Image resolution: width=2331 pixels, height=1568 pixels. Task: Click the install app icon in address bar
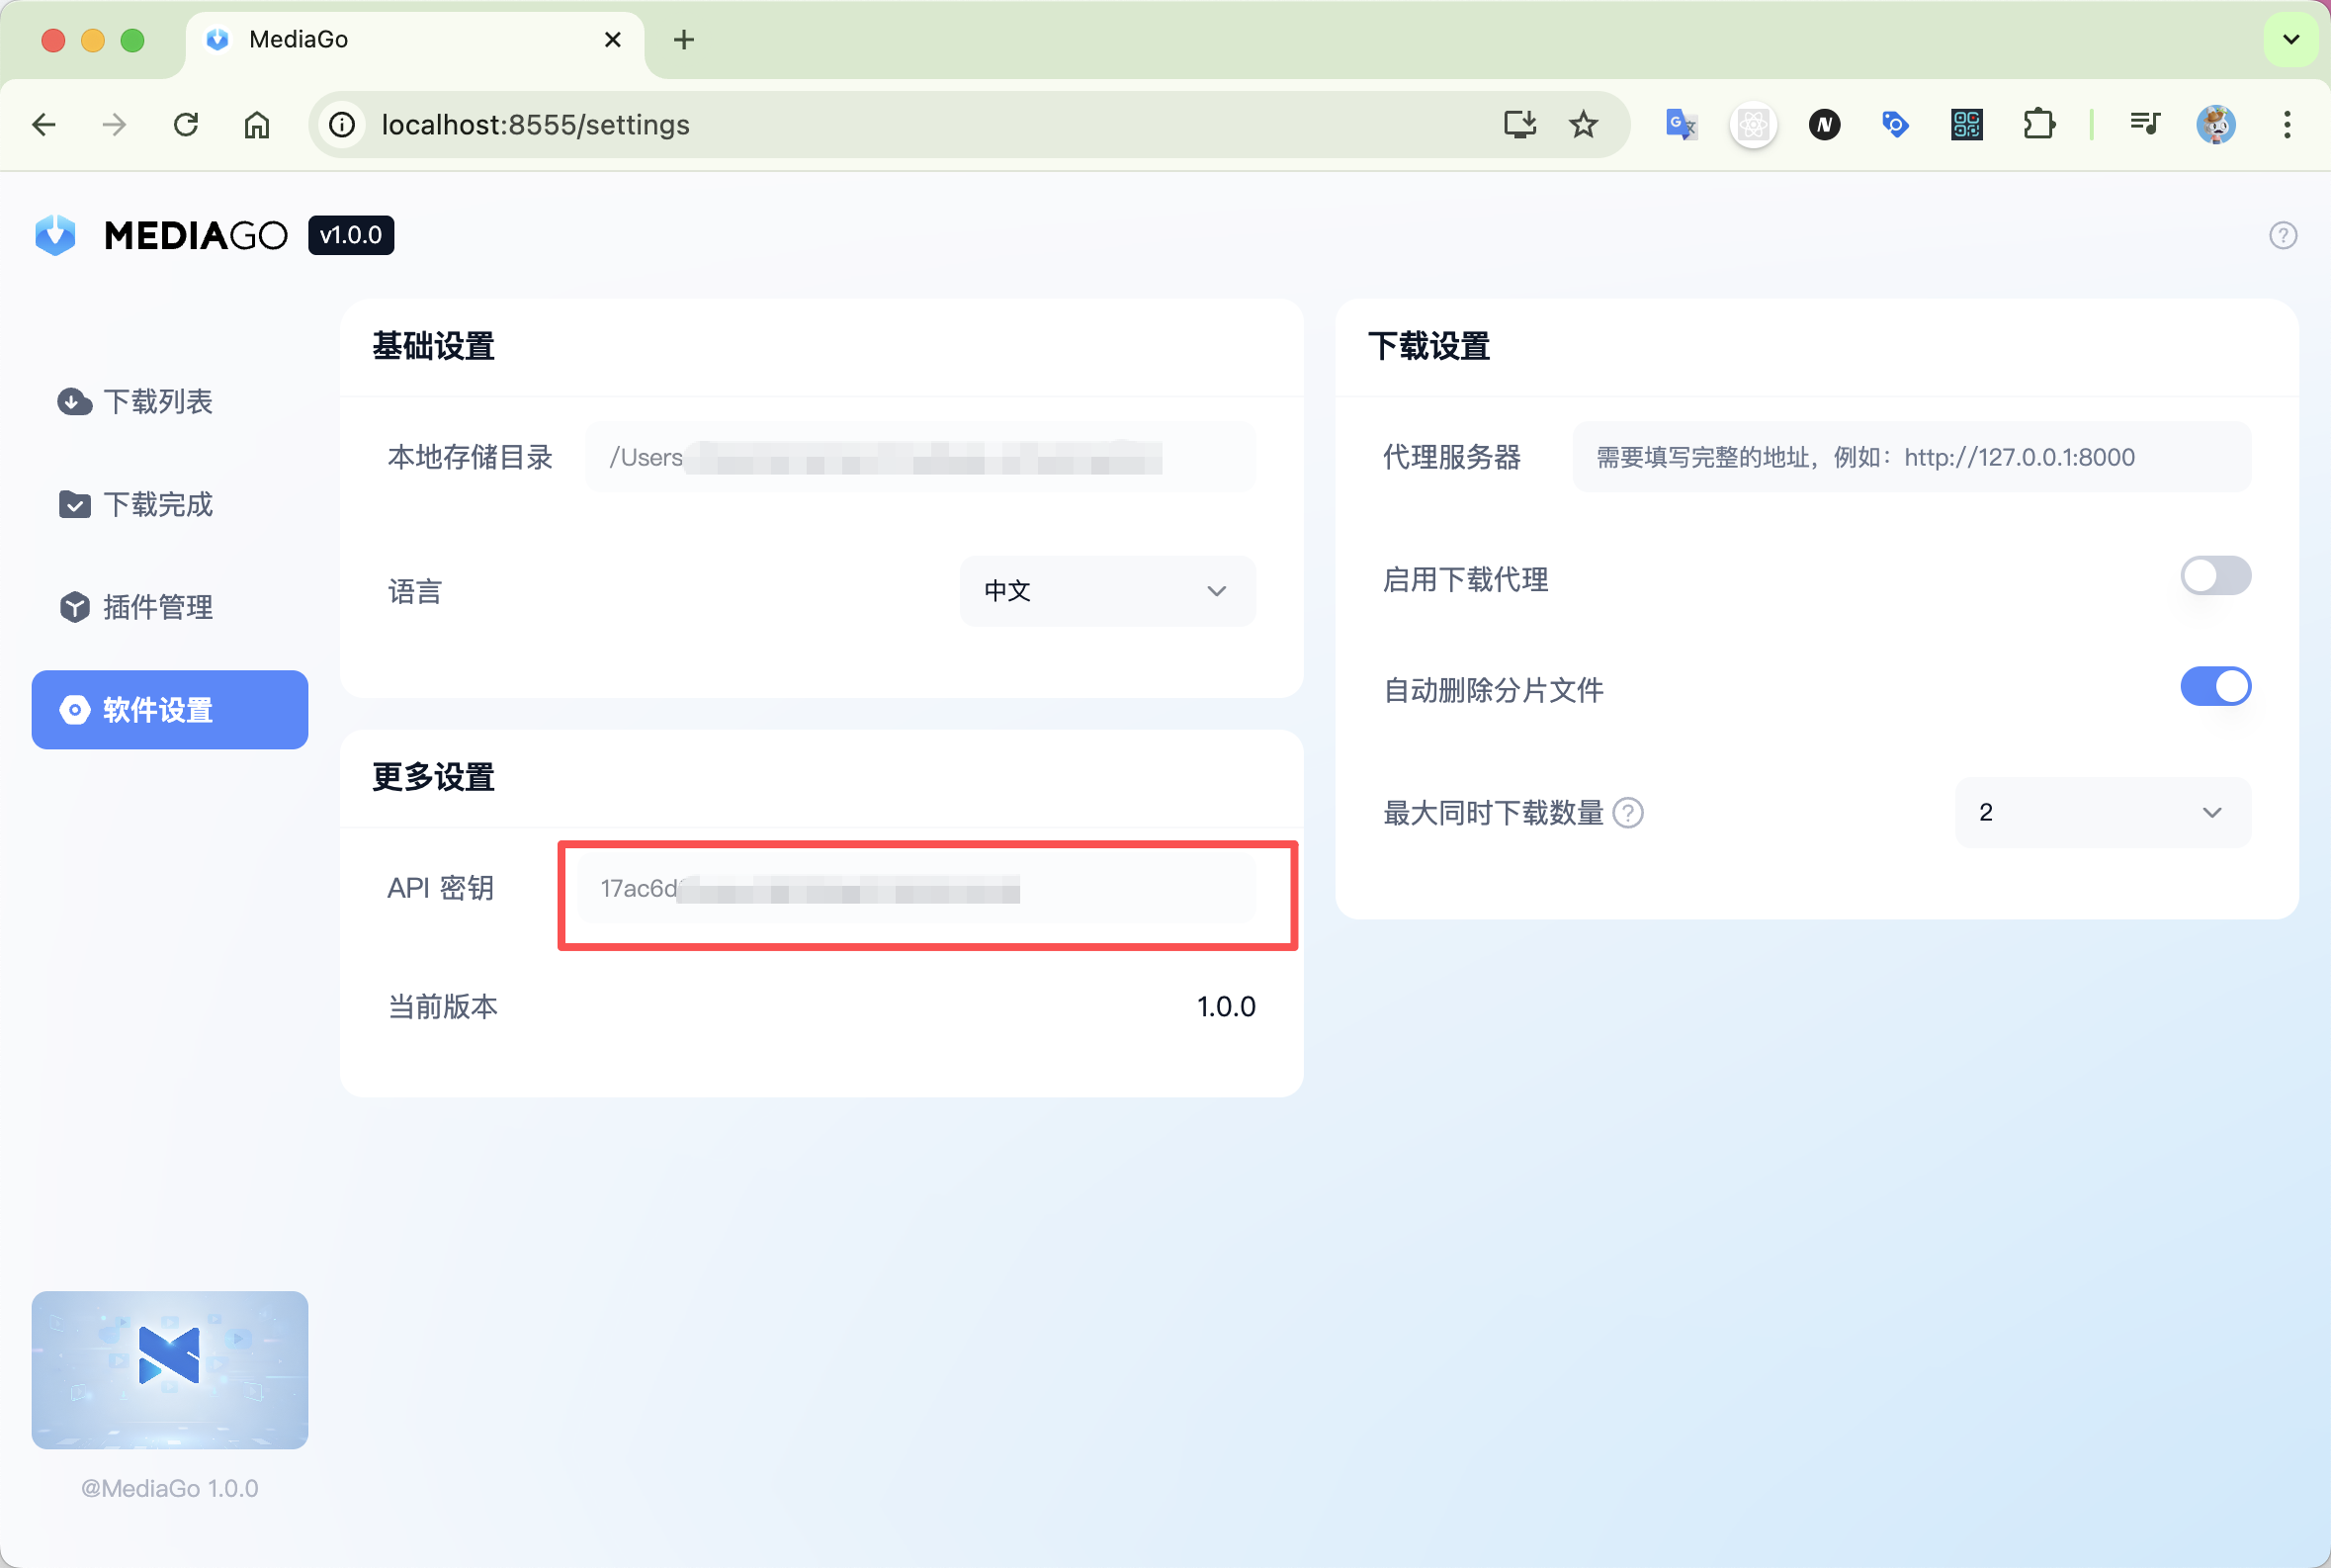pyautogui.click(x=1520, y=125)
